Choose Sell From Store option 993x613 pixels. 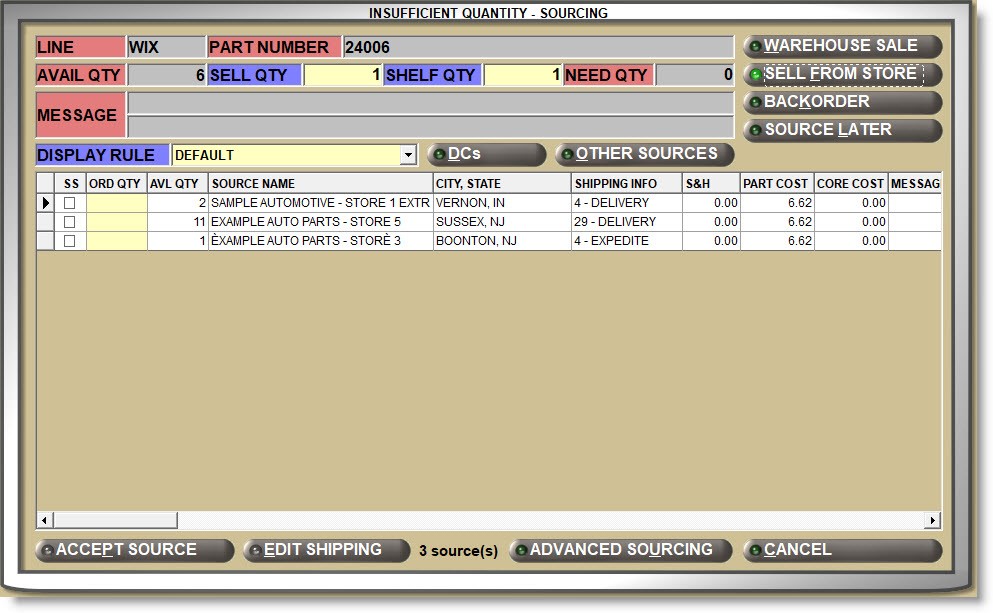[842, 74]
